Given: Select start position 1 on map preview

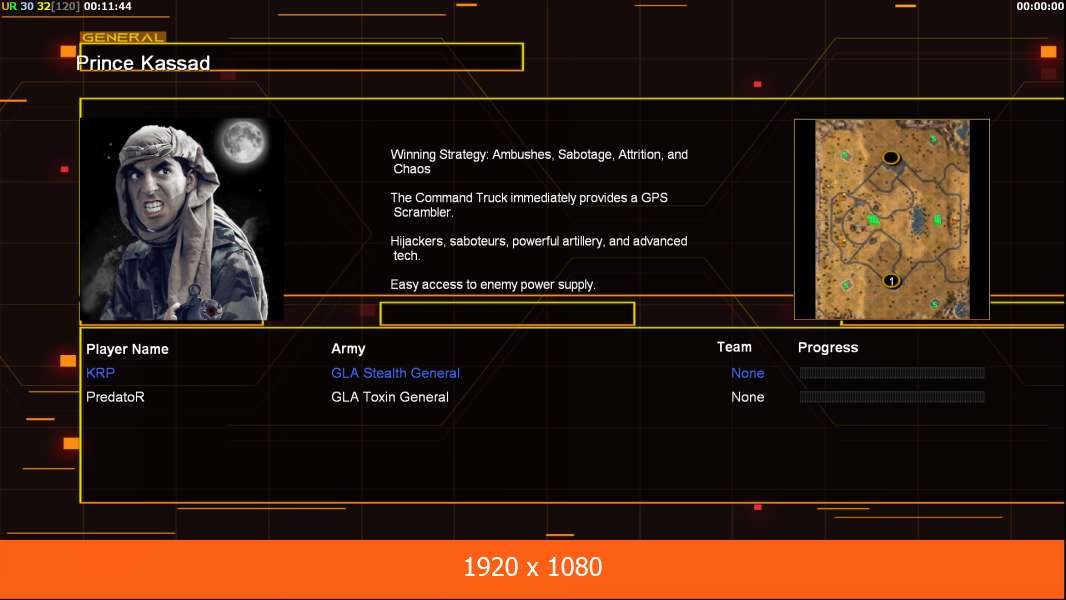Looking at the screenshot, I should tap(891, 281).
